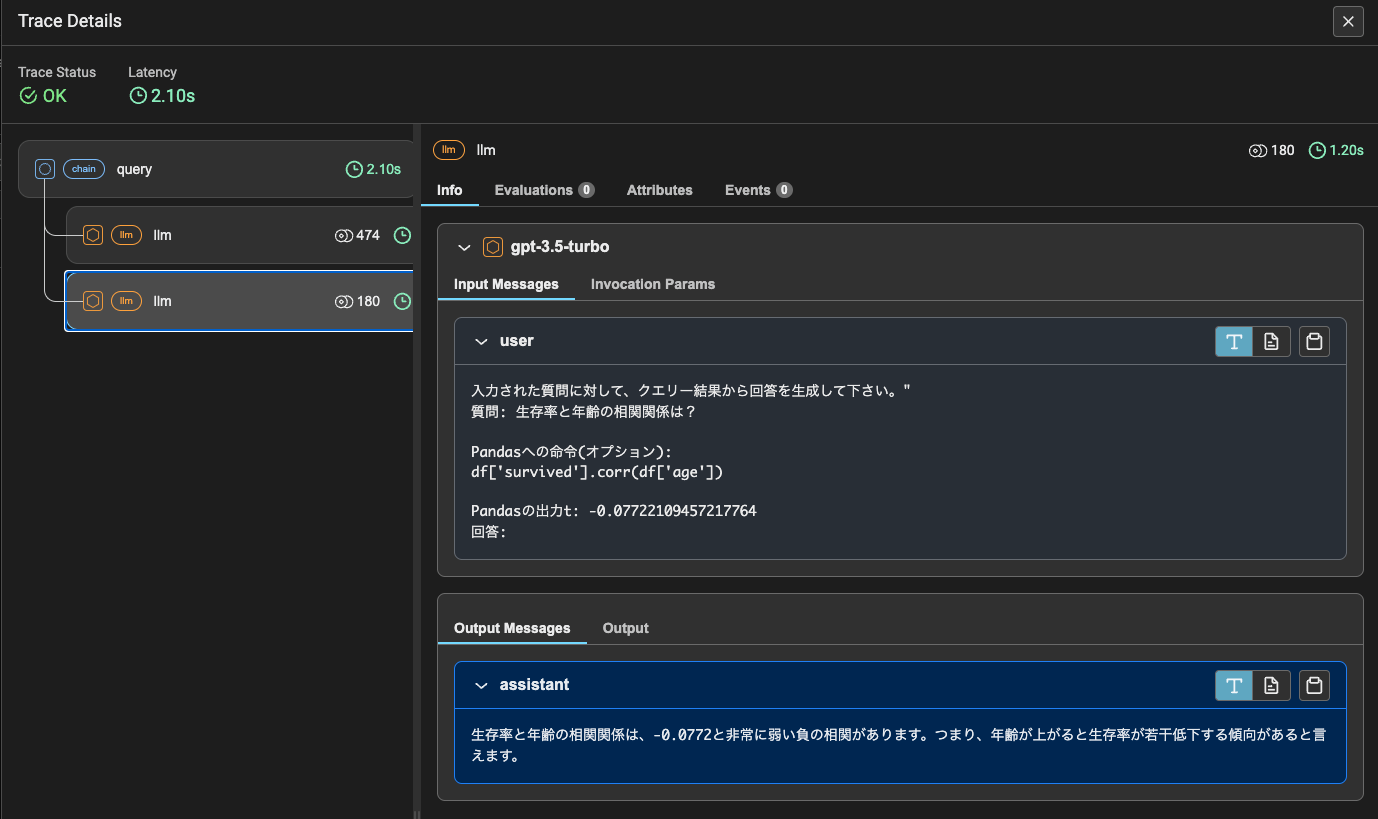This screenshot has width=1378, height=819.
Task: Click the assistant response text
Action: pos(898,745)
